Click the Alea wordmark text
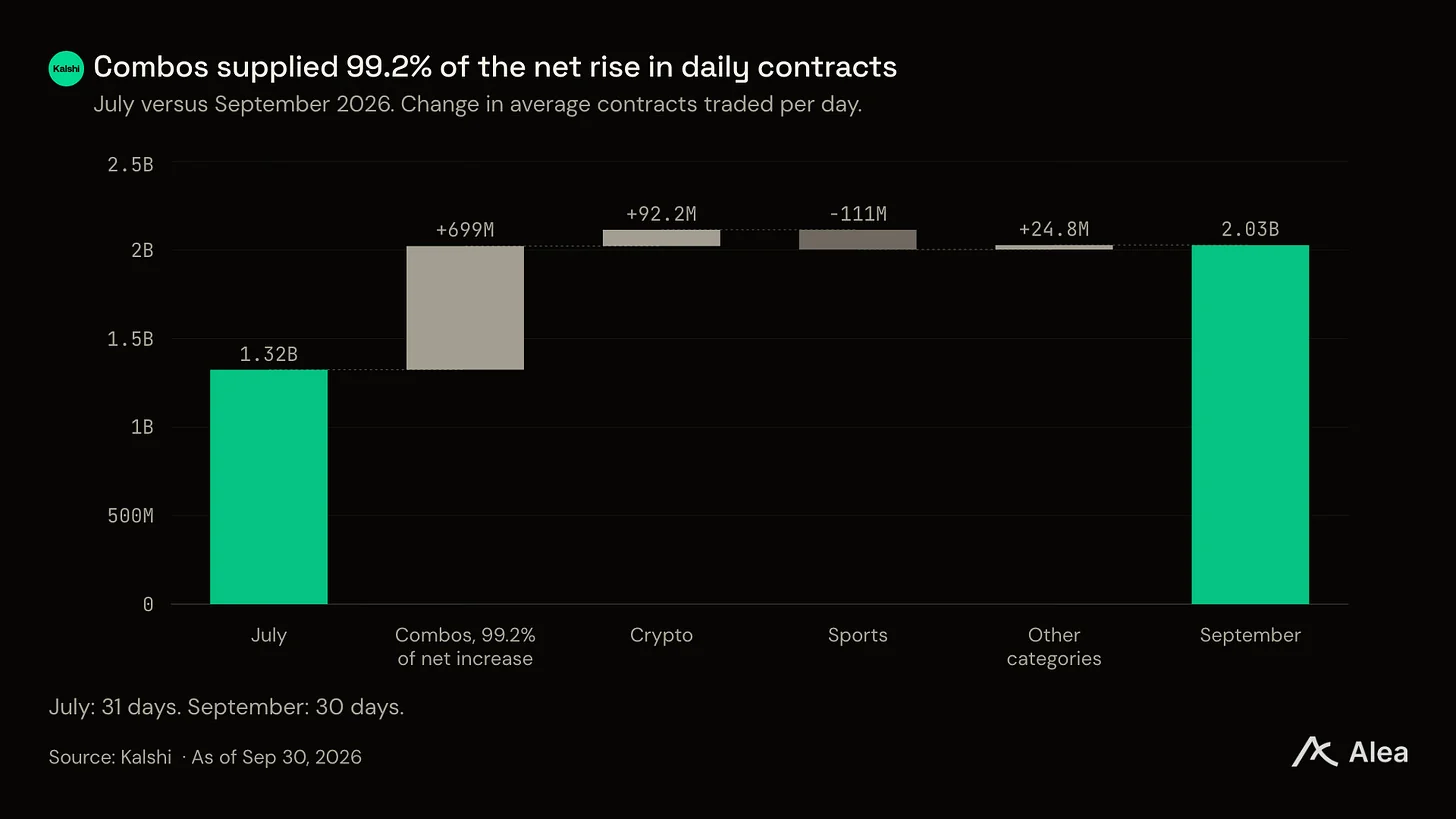This screenshot has height=819, width=1456. 1378,753
